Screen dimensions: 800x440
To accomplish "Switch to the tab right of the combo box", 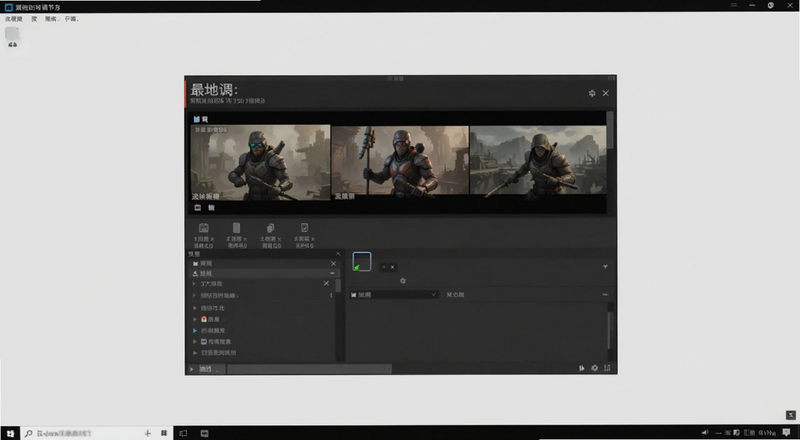I will (x=455, y=295).
